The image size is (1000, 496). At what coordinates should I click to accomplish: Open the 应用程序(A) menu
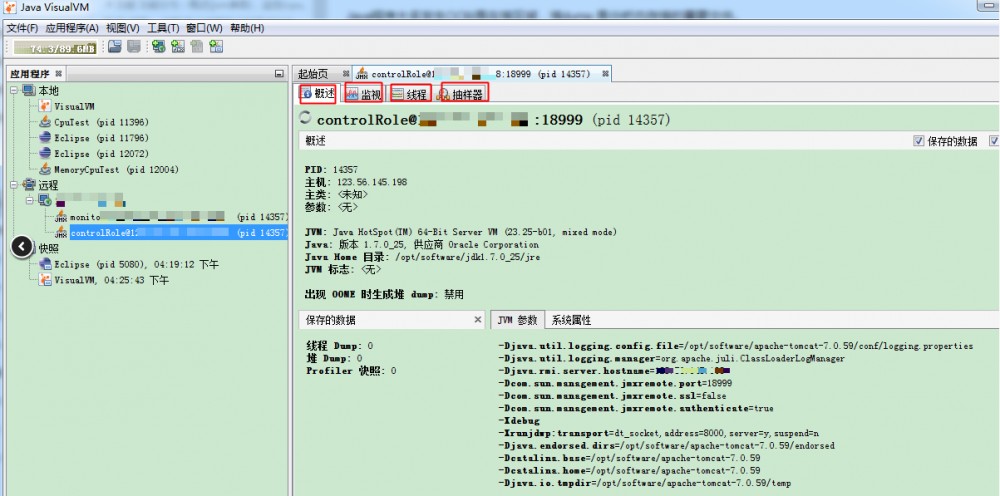click(71, 28)
